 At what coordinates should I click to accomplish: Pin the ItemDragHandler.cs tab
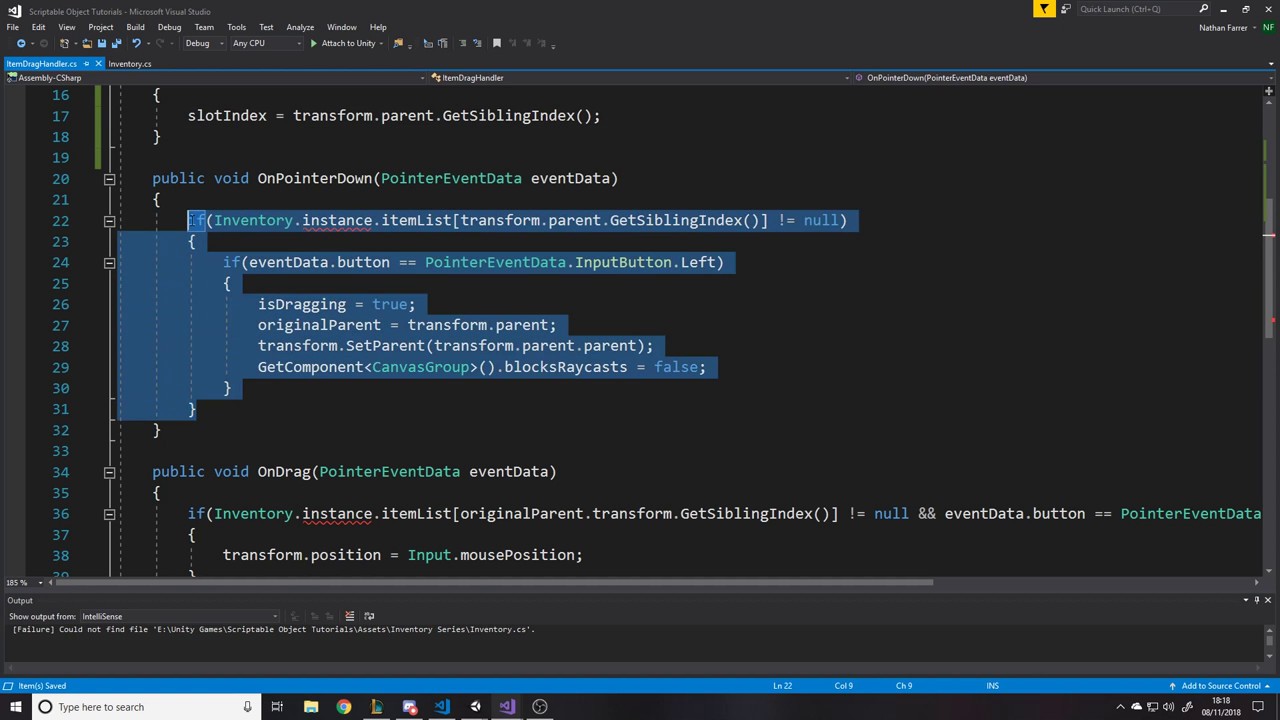click(86, 64)
